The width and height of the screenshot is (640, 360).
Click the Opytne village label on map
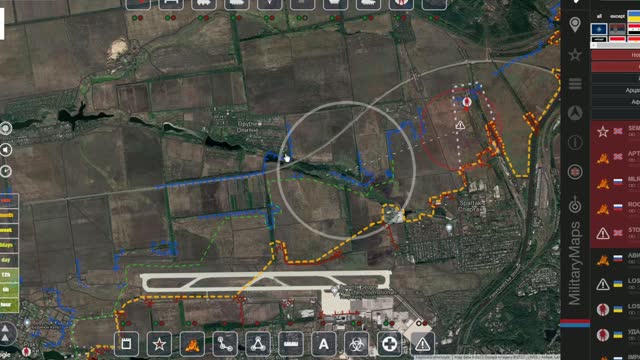point(249,127)
